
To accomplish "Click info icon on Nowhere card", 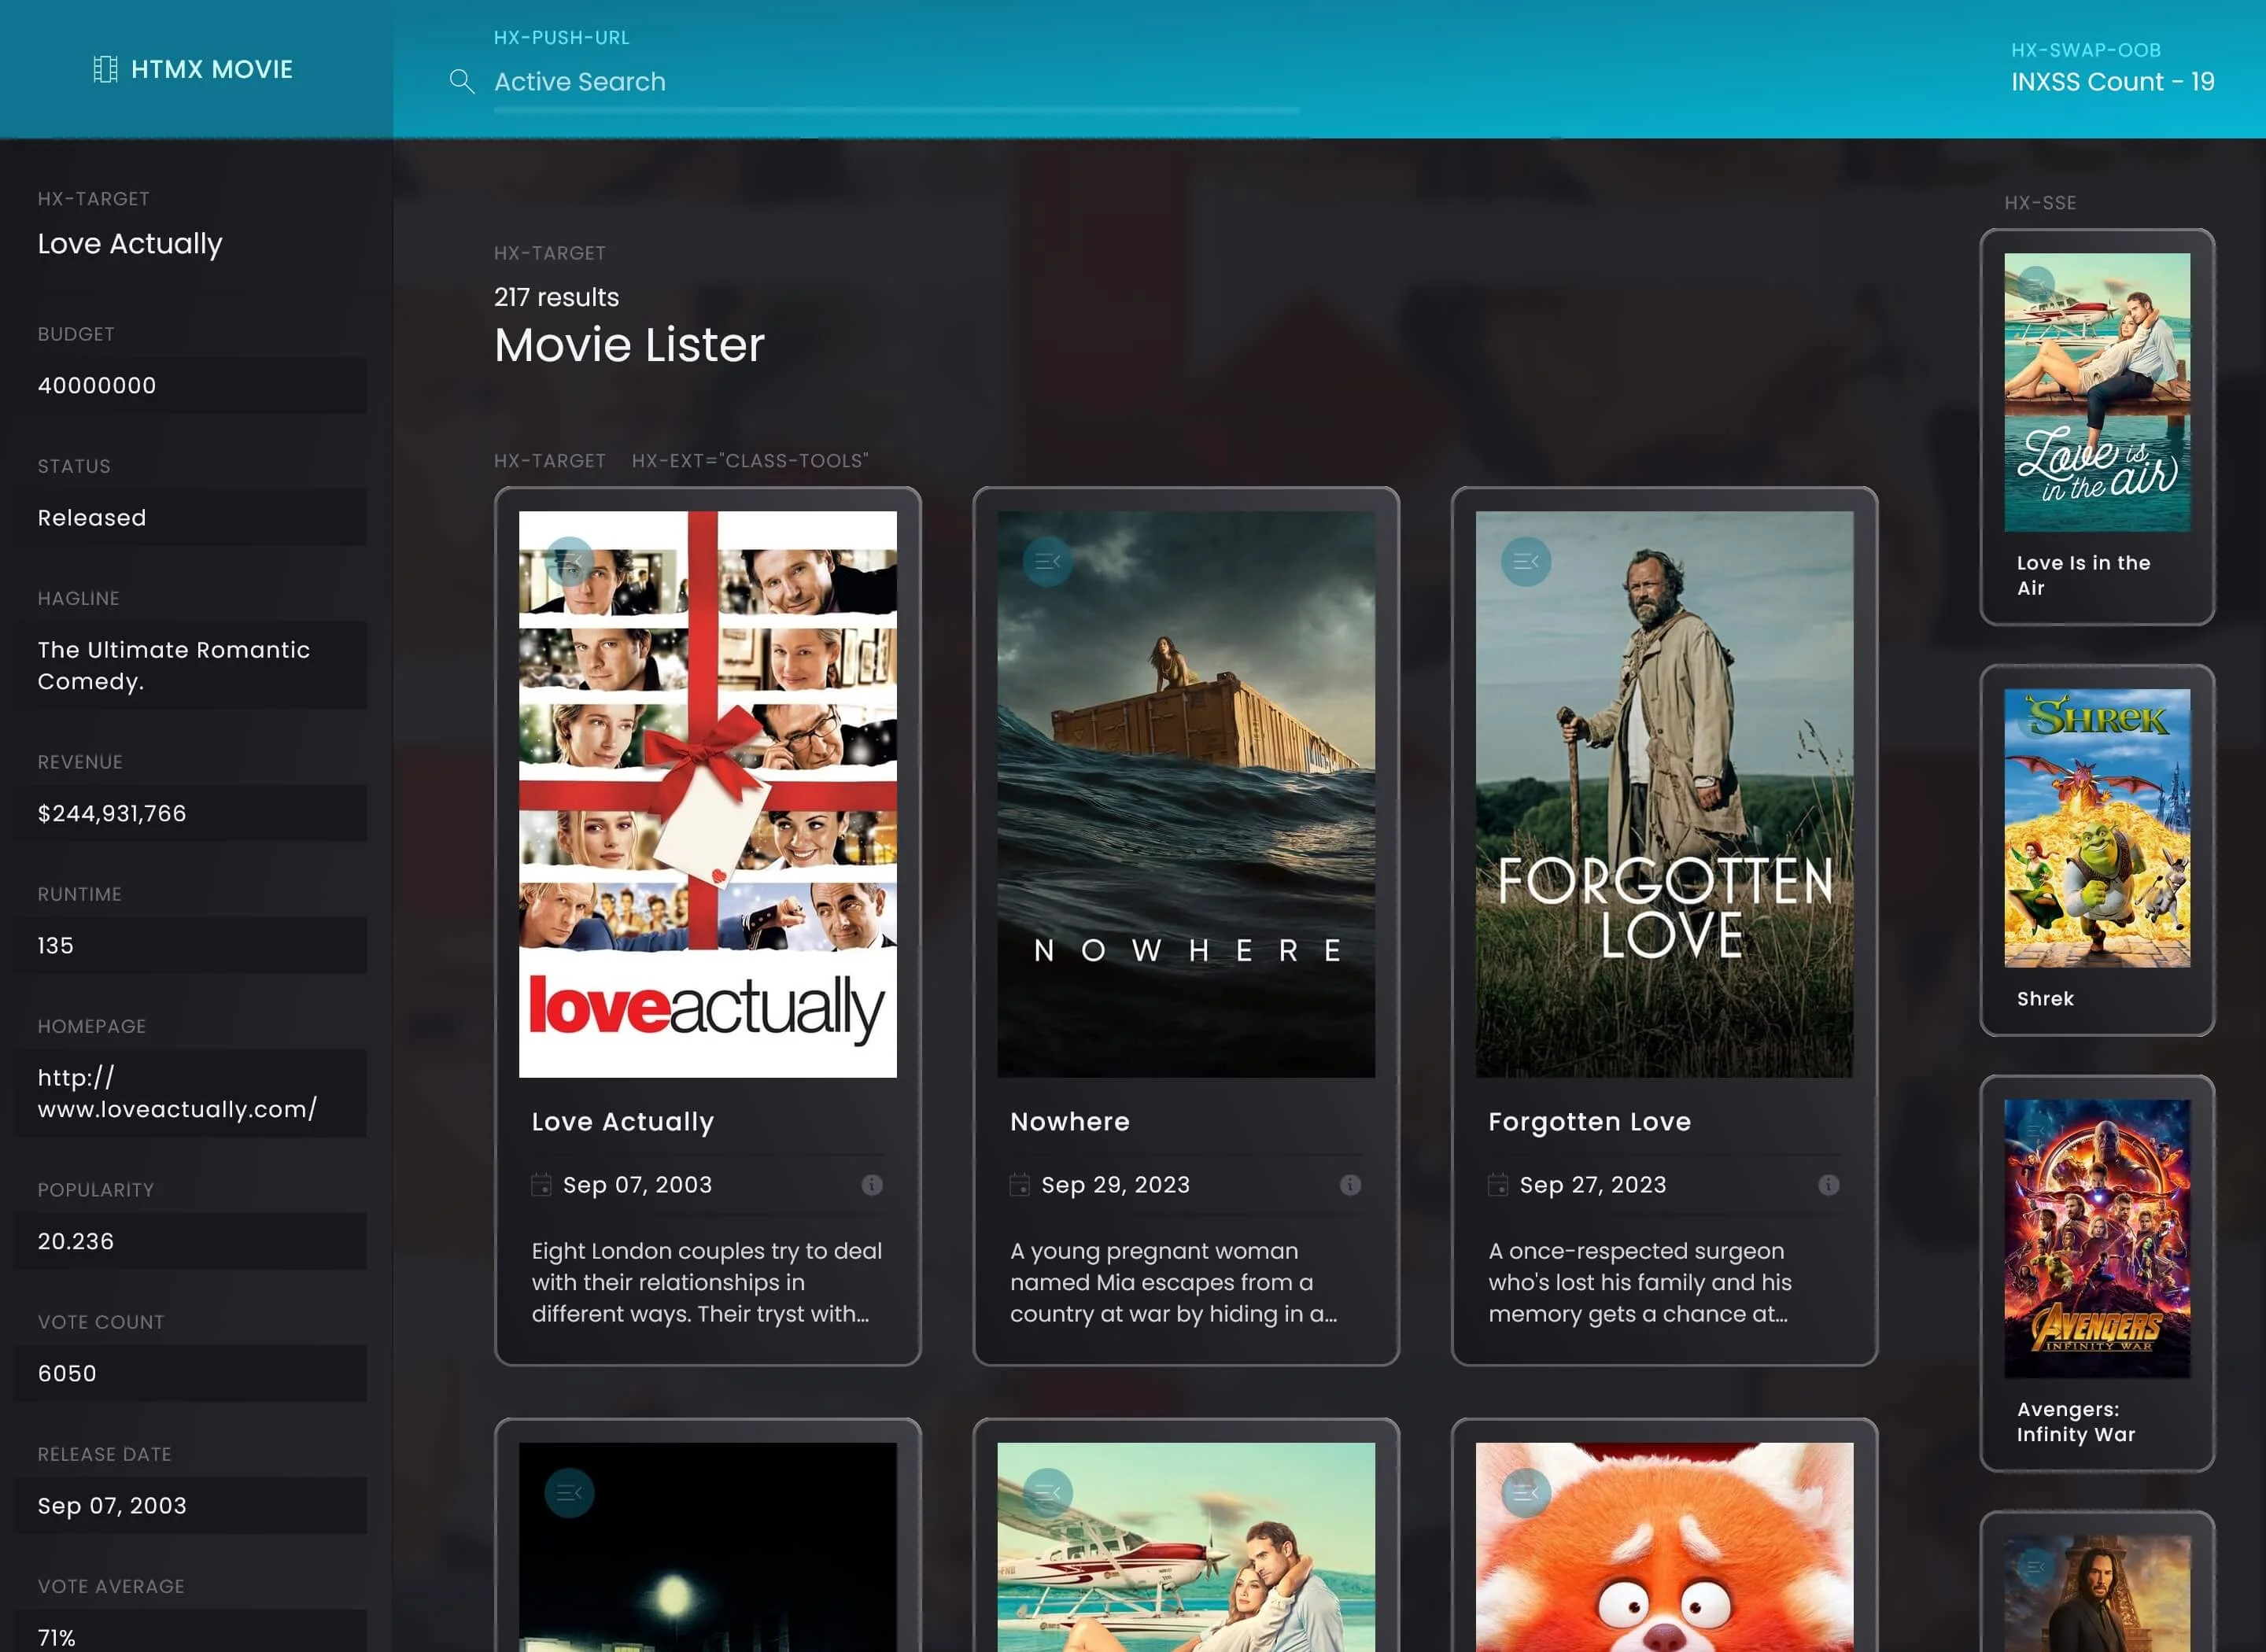I will pos(1350,1185).
